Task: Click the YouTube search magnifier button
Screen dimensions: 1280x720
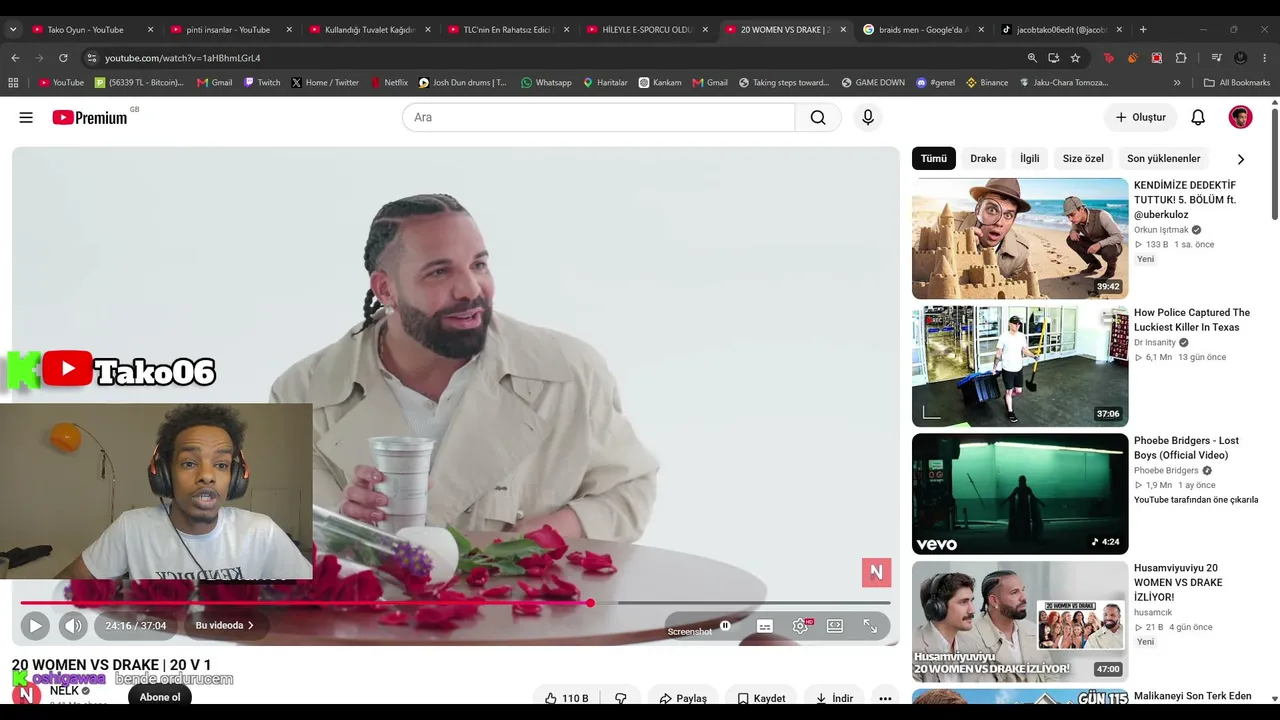Action: 818,117
